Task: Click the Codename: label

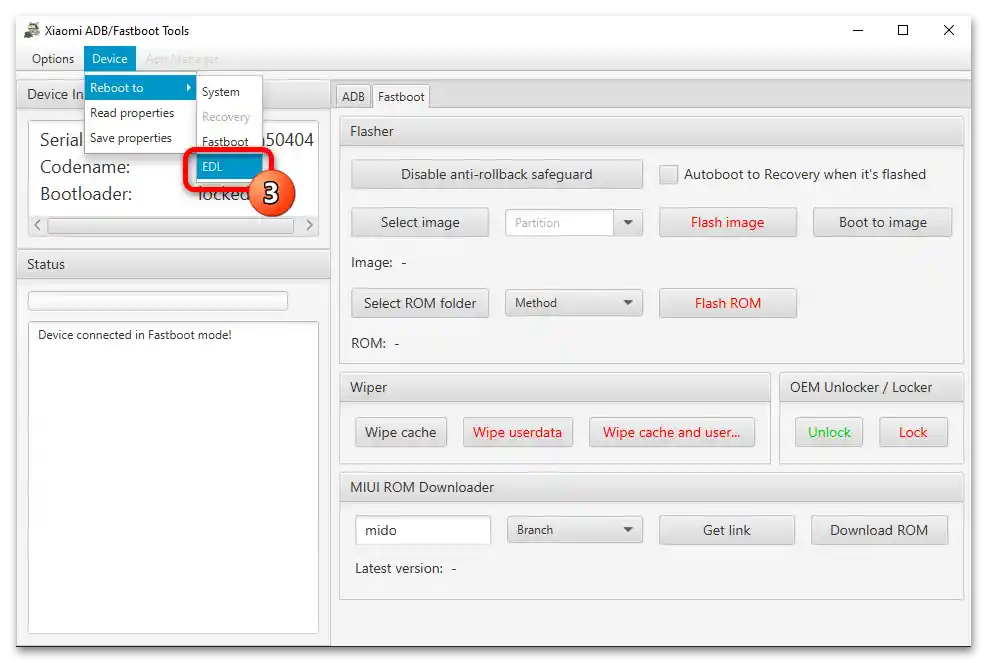Action: (x=85, y=167)
